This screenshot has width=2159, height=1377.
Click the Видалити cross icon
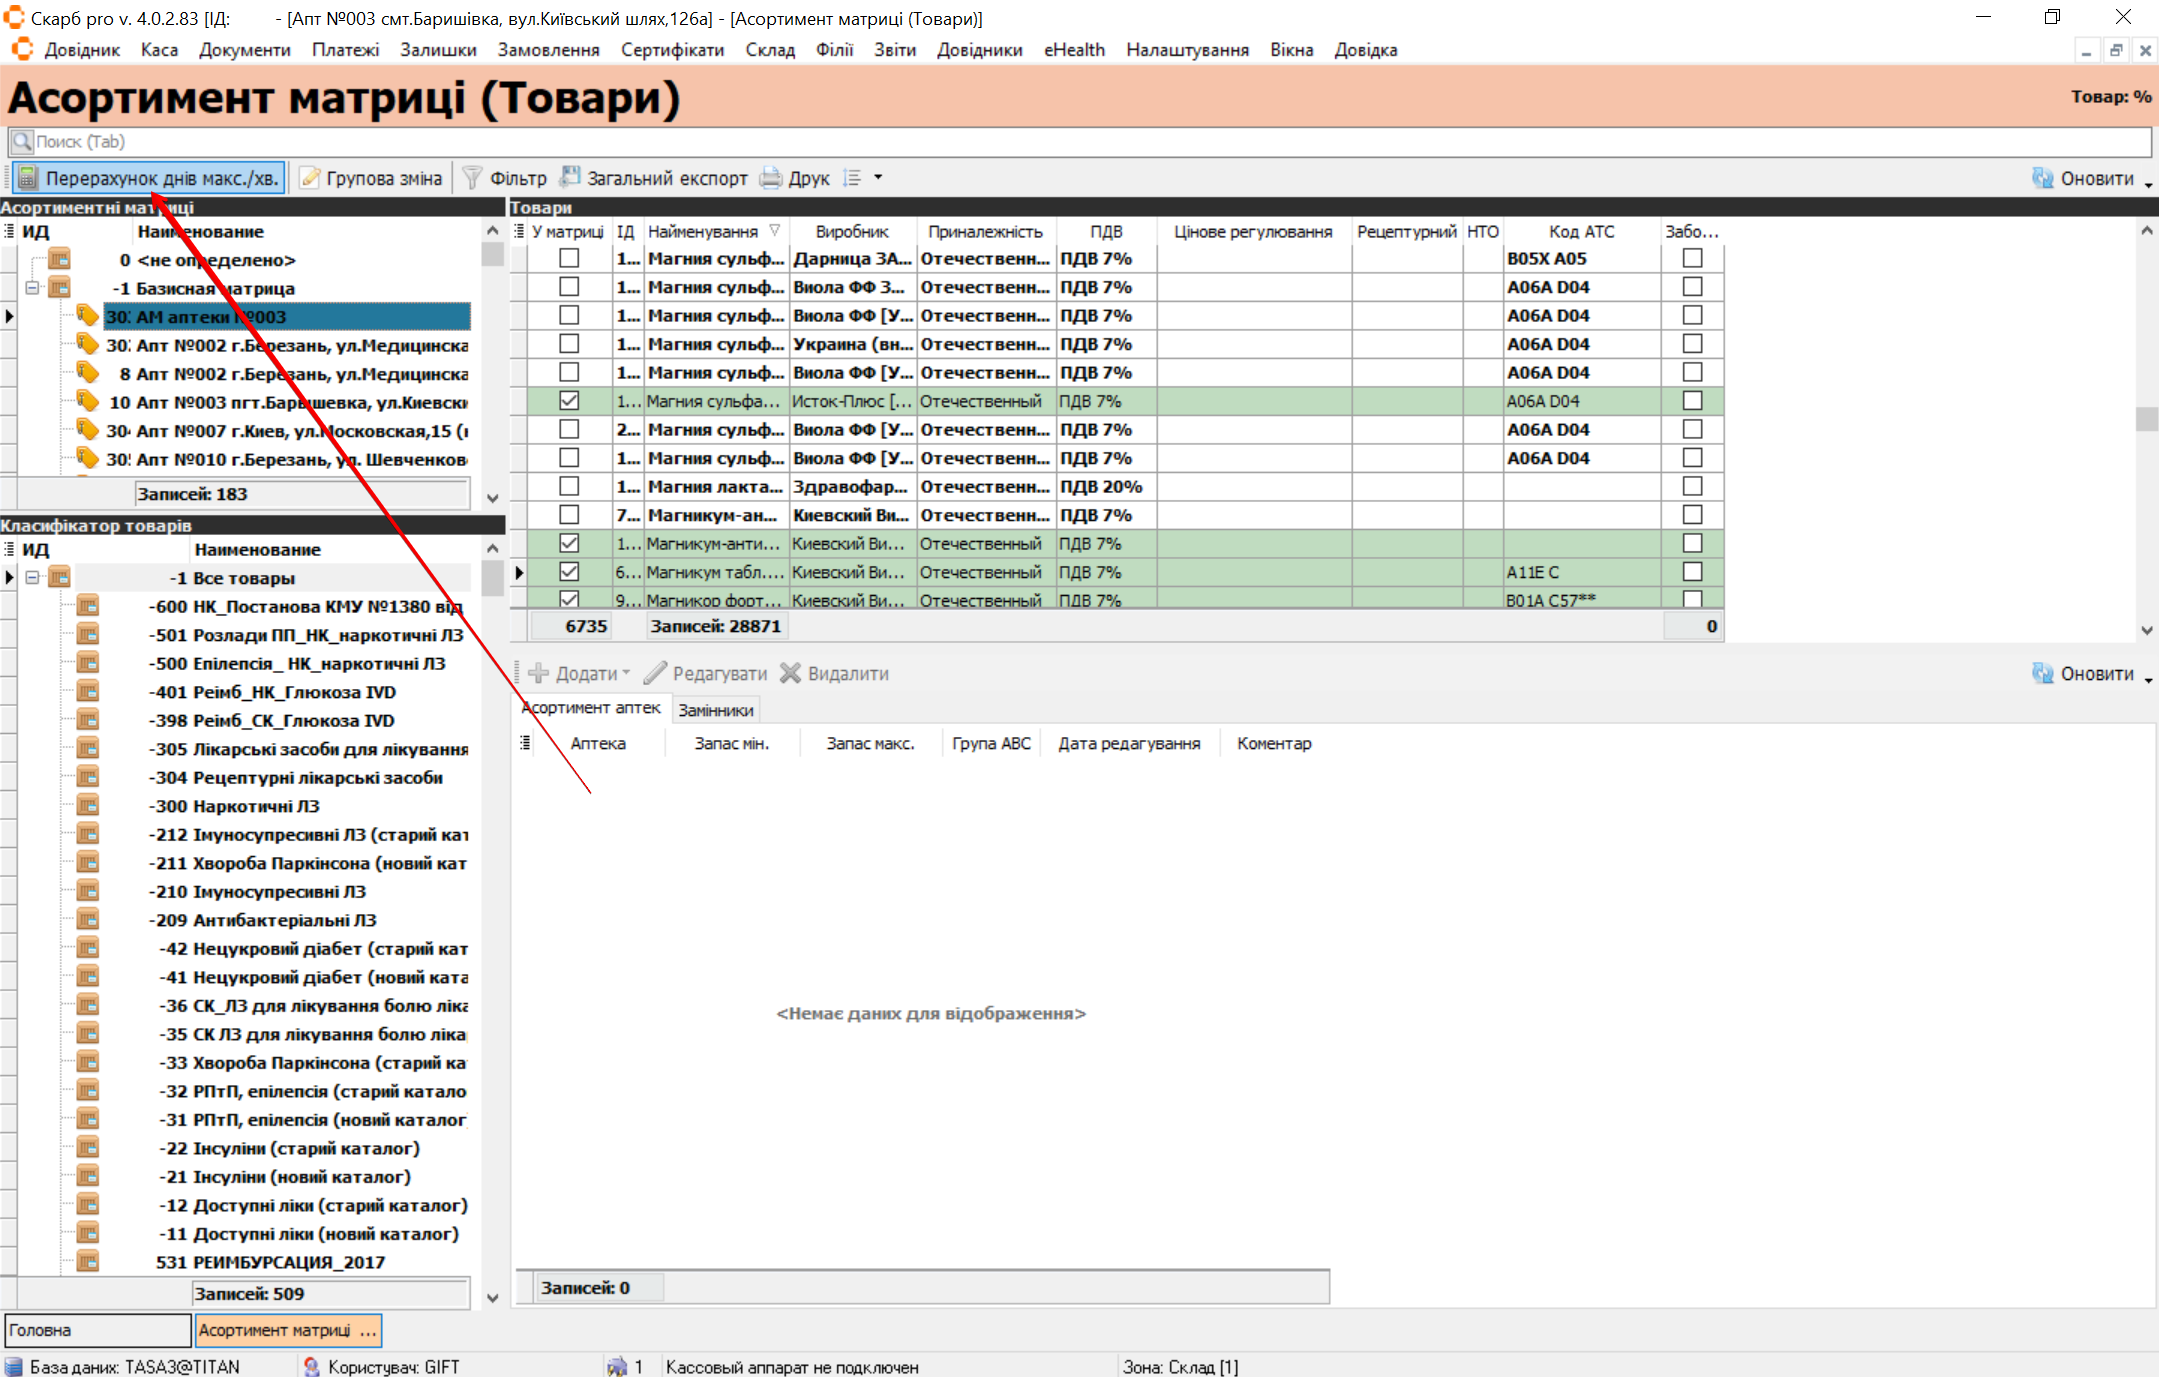(791, 673)
